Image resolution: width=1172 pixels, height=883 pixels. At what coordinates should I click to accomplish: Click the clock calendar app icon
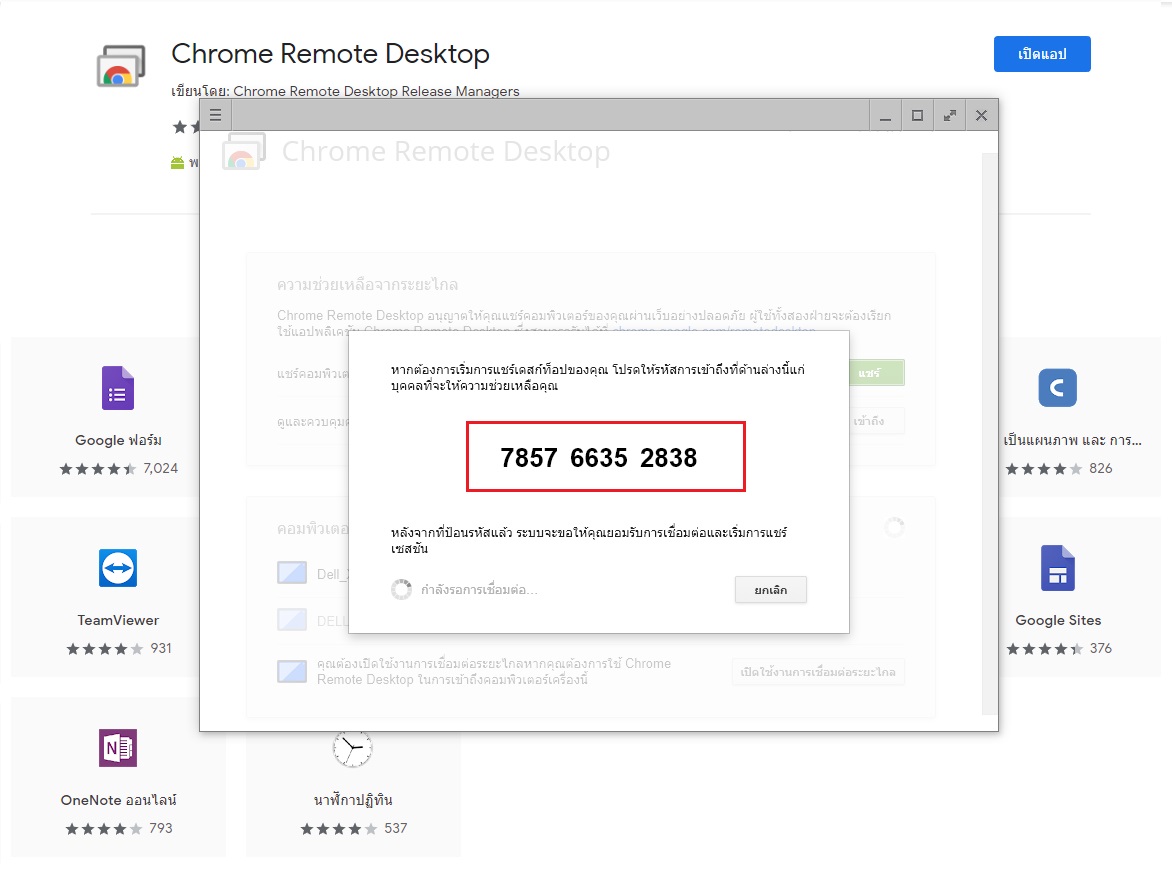pos(353,748)
